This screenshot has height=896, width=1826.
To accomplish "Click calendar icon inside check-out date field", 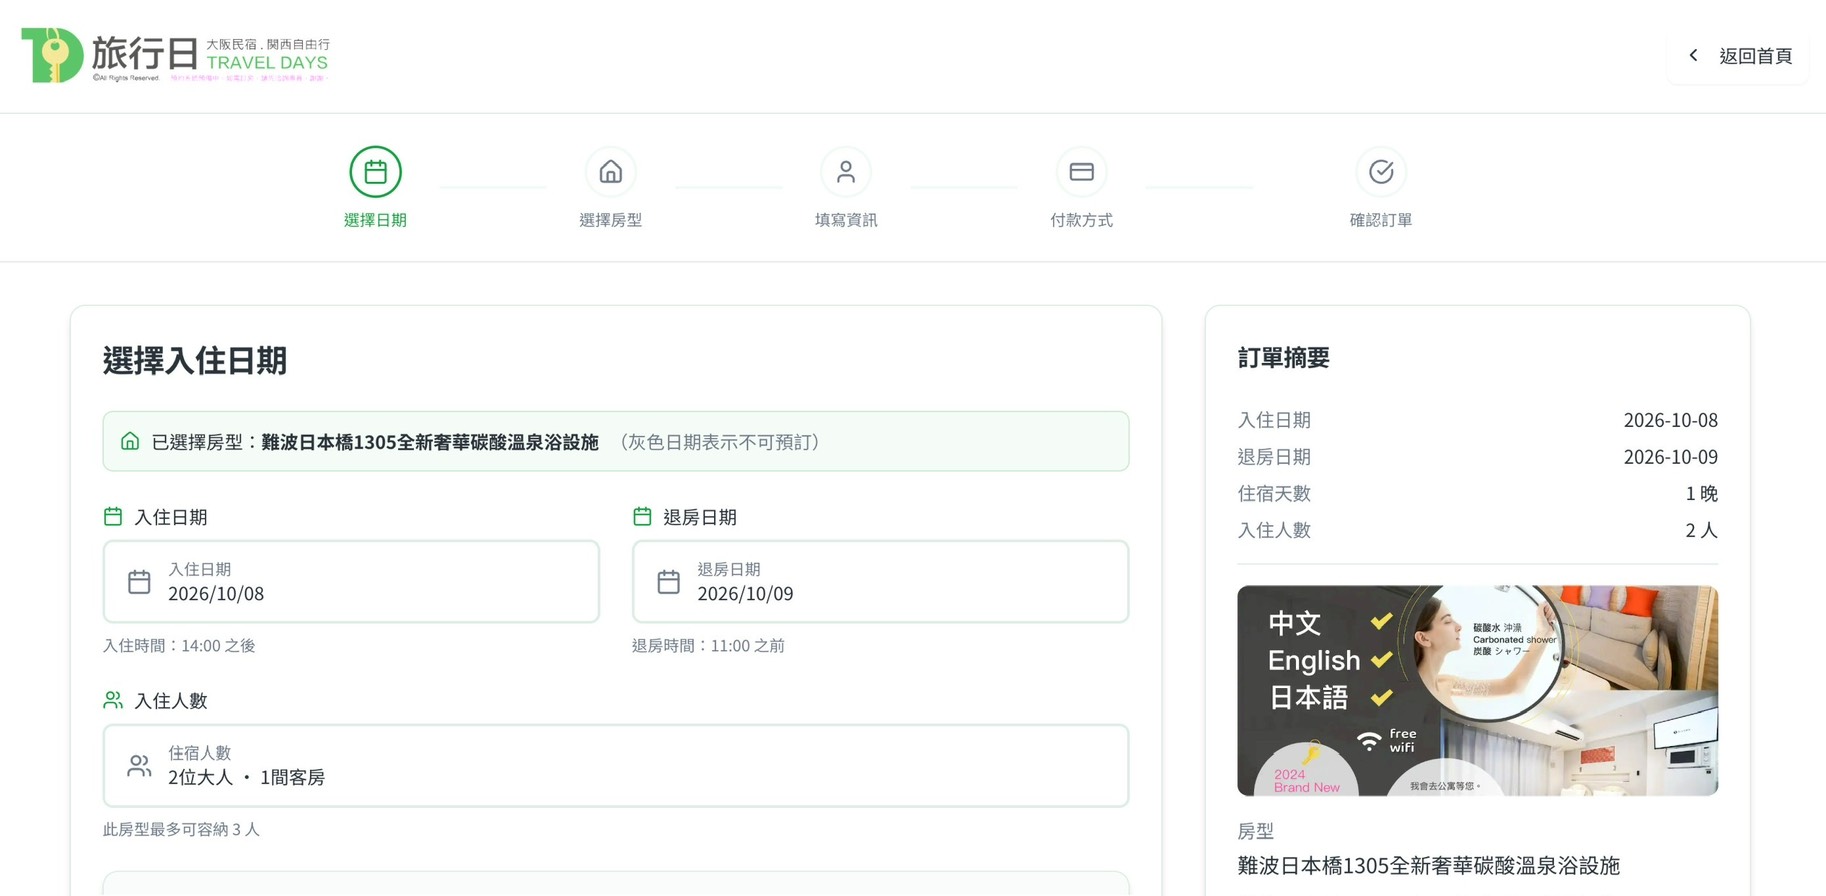I will [668, 582].
